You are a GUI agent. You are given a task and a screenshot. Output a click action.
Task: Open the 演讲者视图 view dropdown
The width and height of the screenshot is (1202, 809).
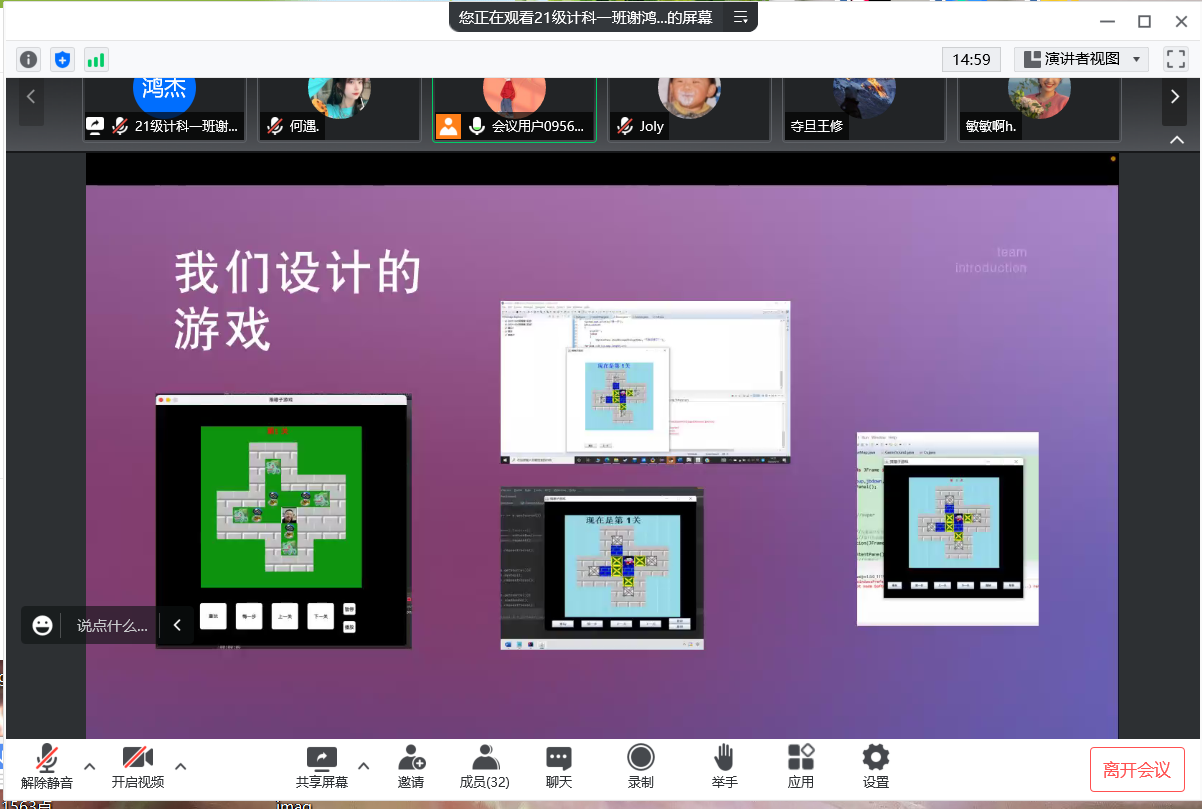pos(1081,59)
